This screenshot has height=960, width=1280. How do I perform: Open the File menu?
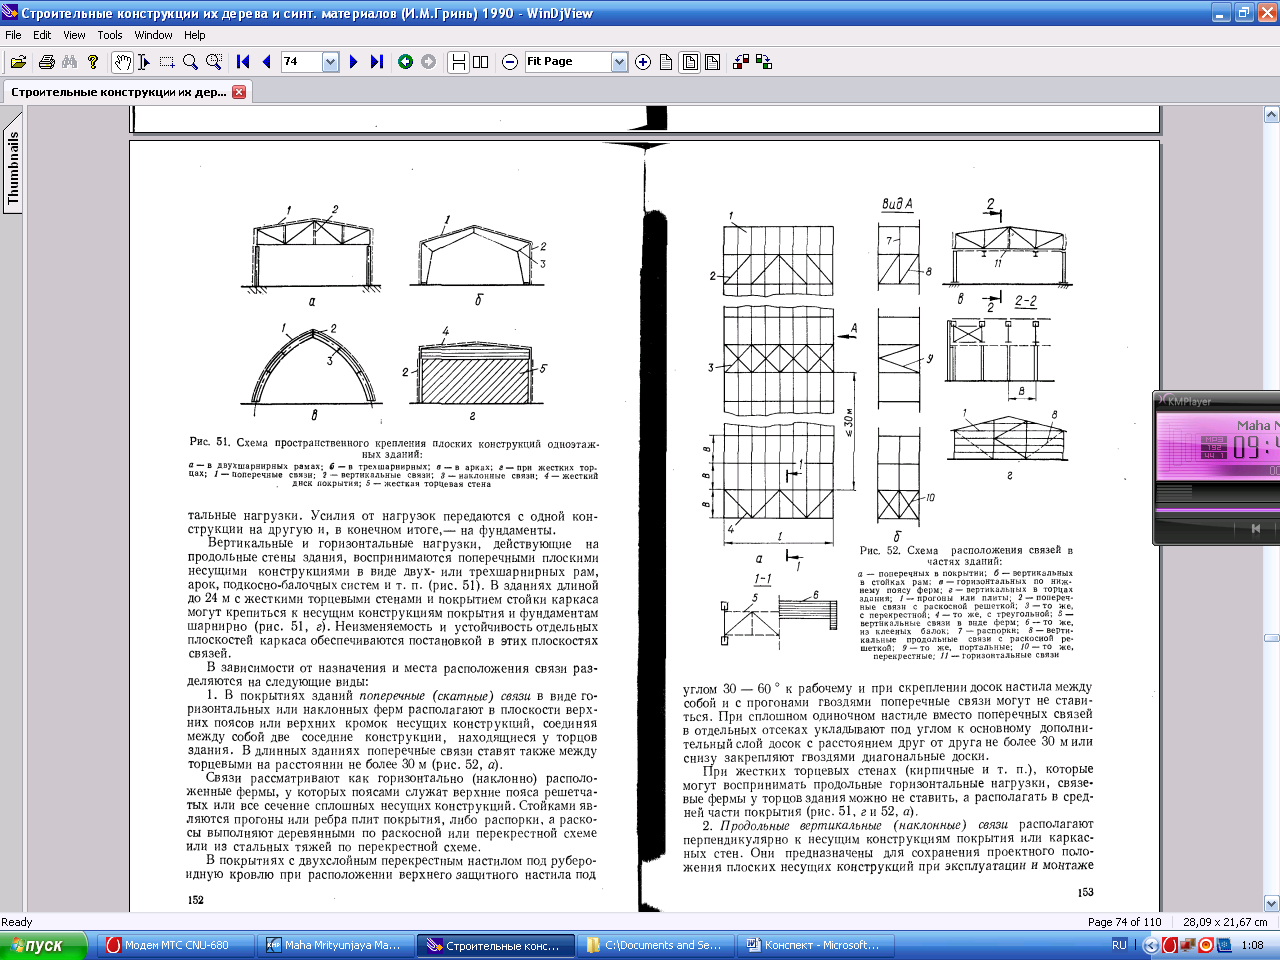click(x=13, y=35)
